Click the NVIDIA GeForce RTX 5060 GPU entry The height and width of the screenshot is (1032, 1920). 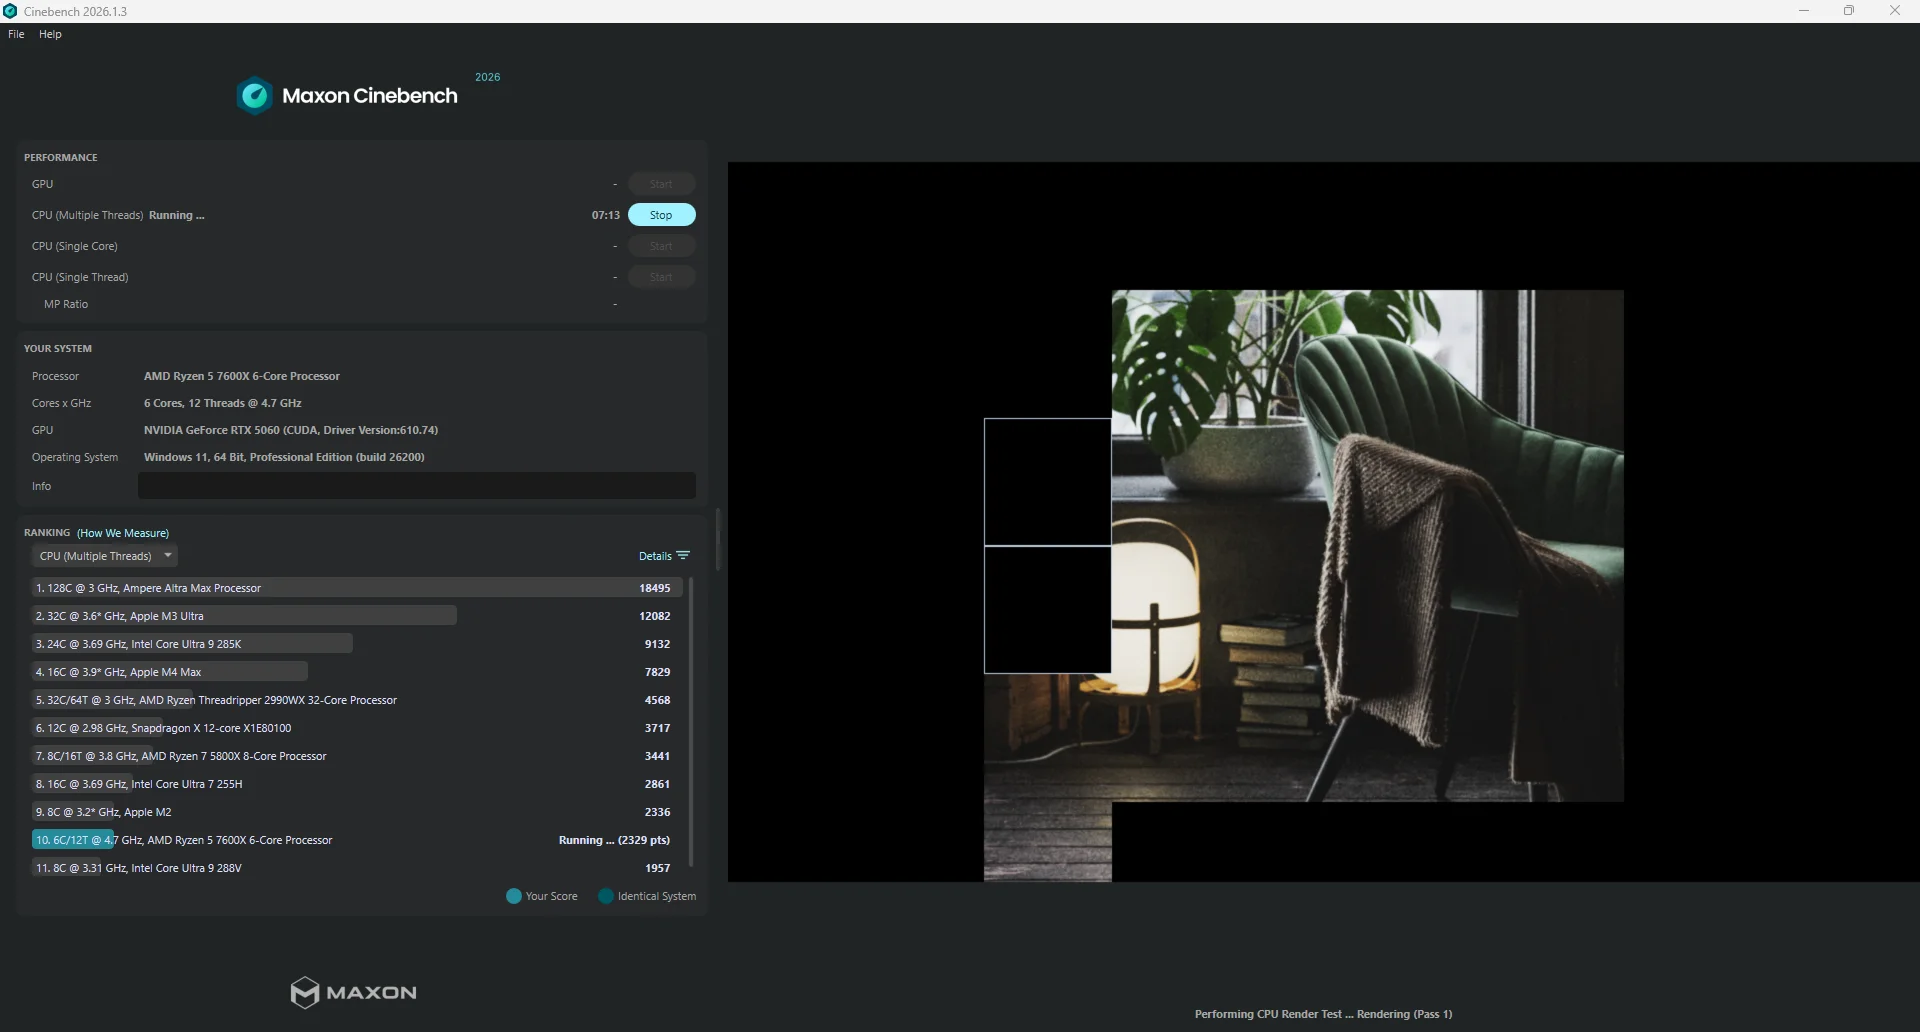pyautogui.click(x=291, y=430)
